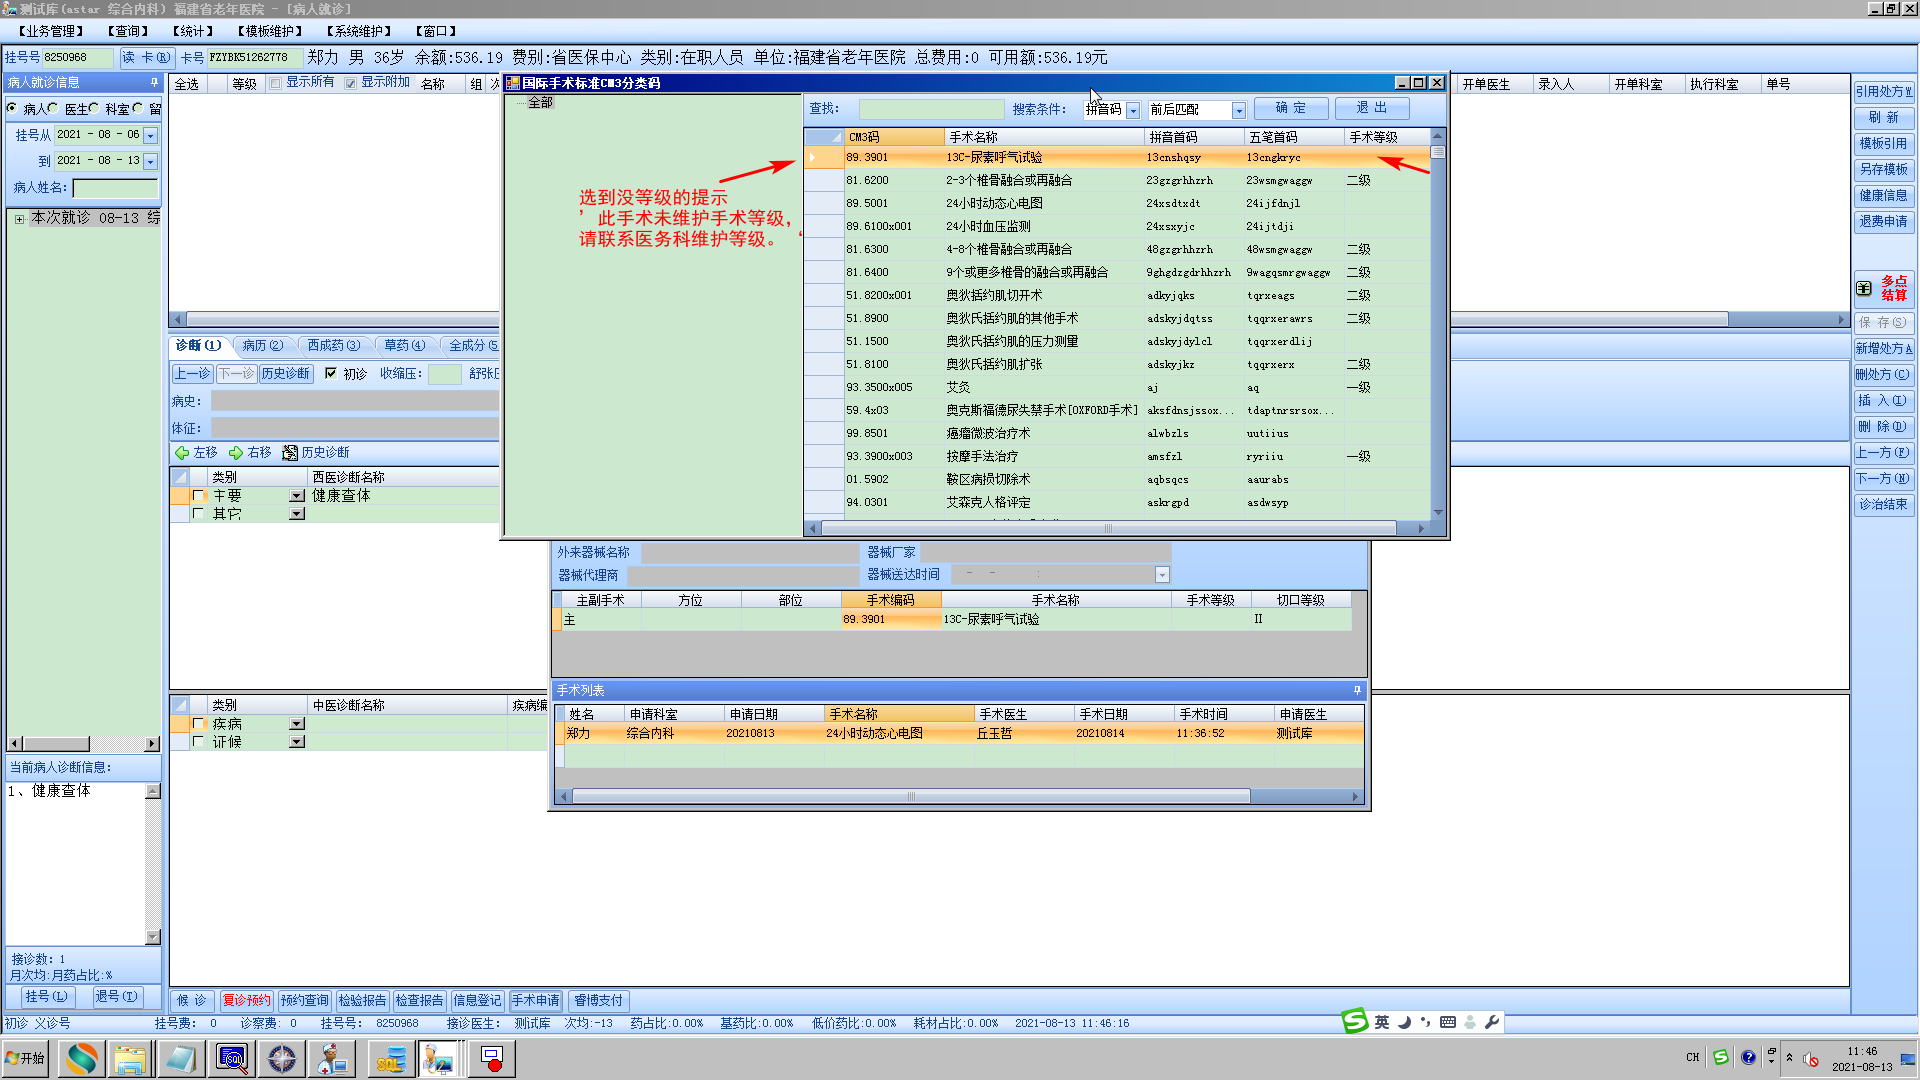Enable the 显示所有 checkbox
The height and width of the screenshot is (1080, 1920).
pos(276,83)
